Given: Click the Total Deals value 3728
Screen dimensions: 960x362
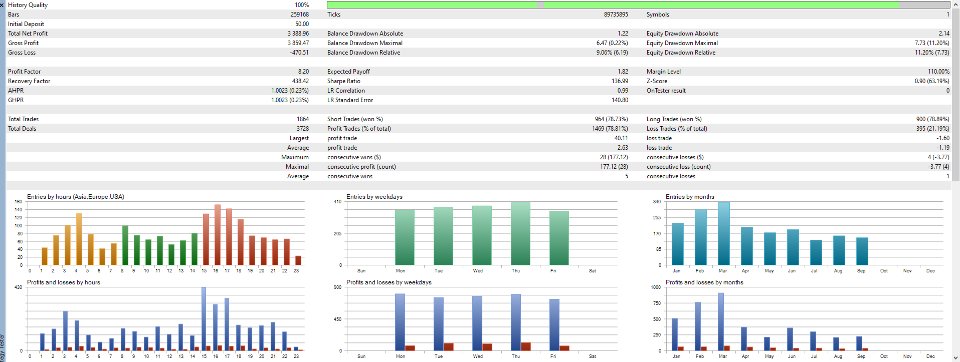Looking at the screenshot, I should [x=302, y=129].
